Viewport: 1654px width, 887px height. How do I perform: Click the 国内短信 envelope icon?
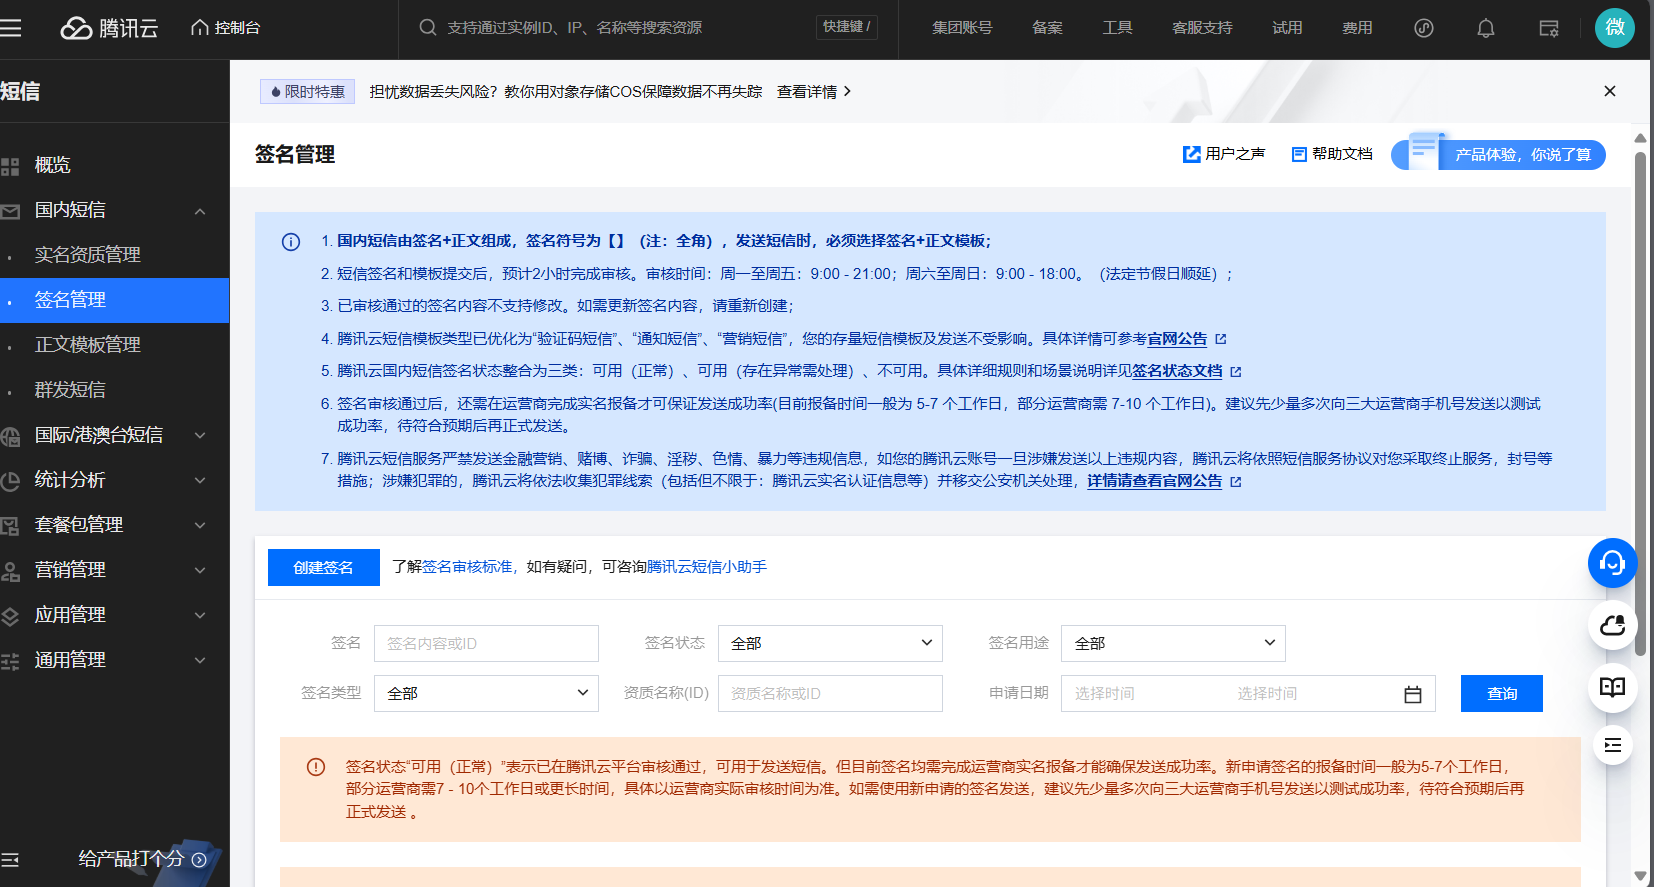(10, 211)
